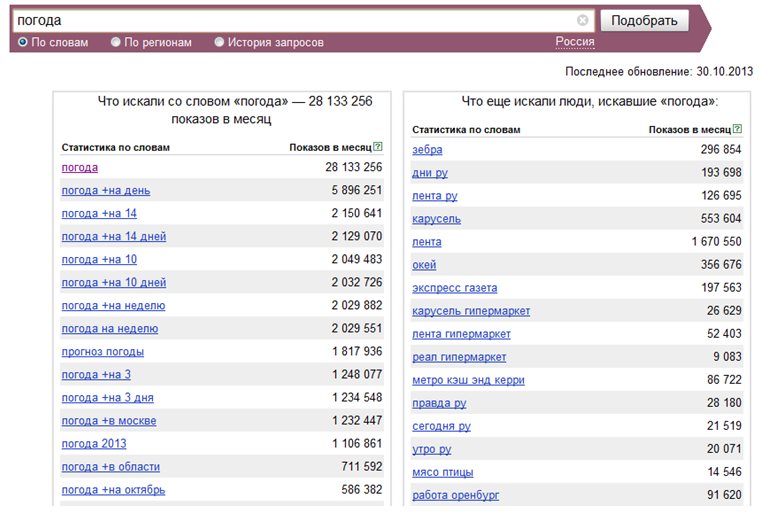This screenshot has width=759, height=512.
Task: Click the value '1 817 936'
Action: point(357,351)
